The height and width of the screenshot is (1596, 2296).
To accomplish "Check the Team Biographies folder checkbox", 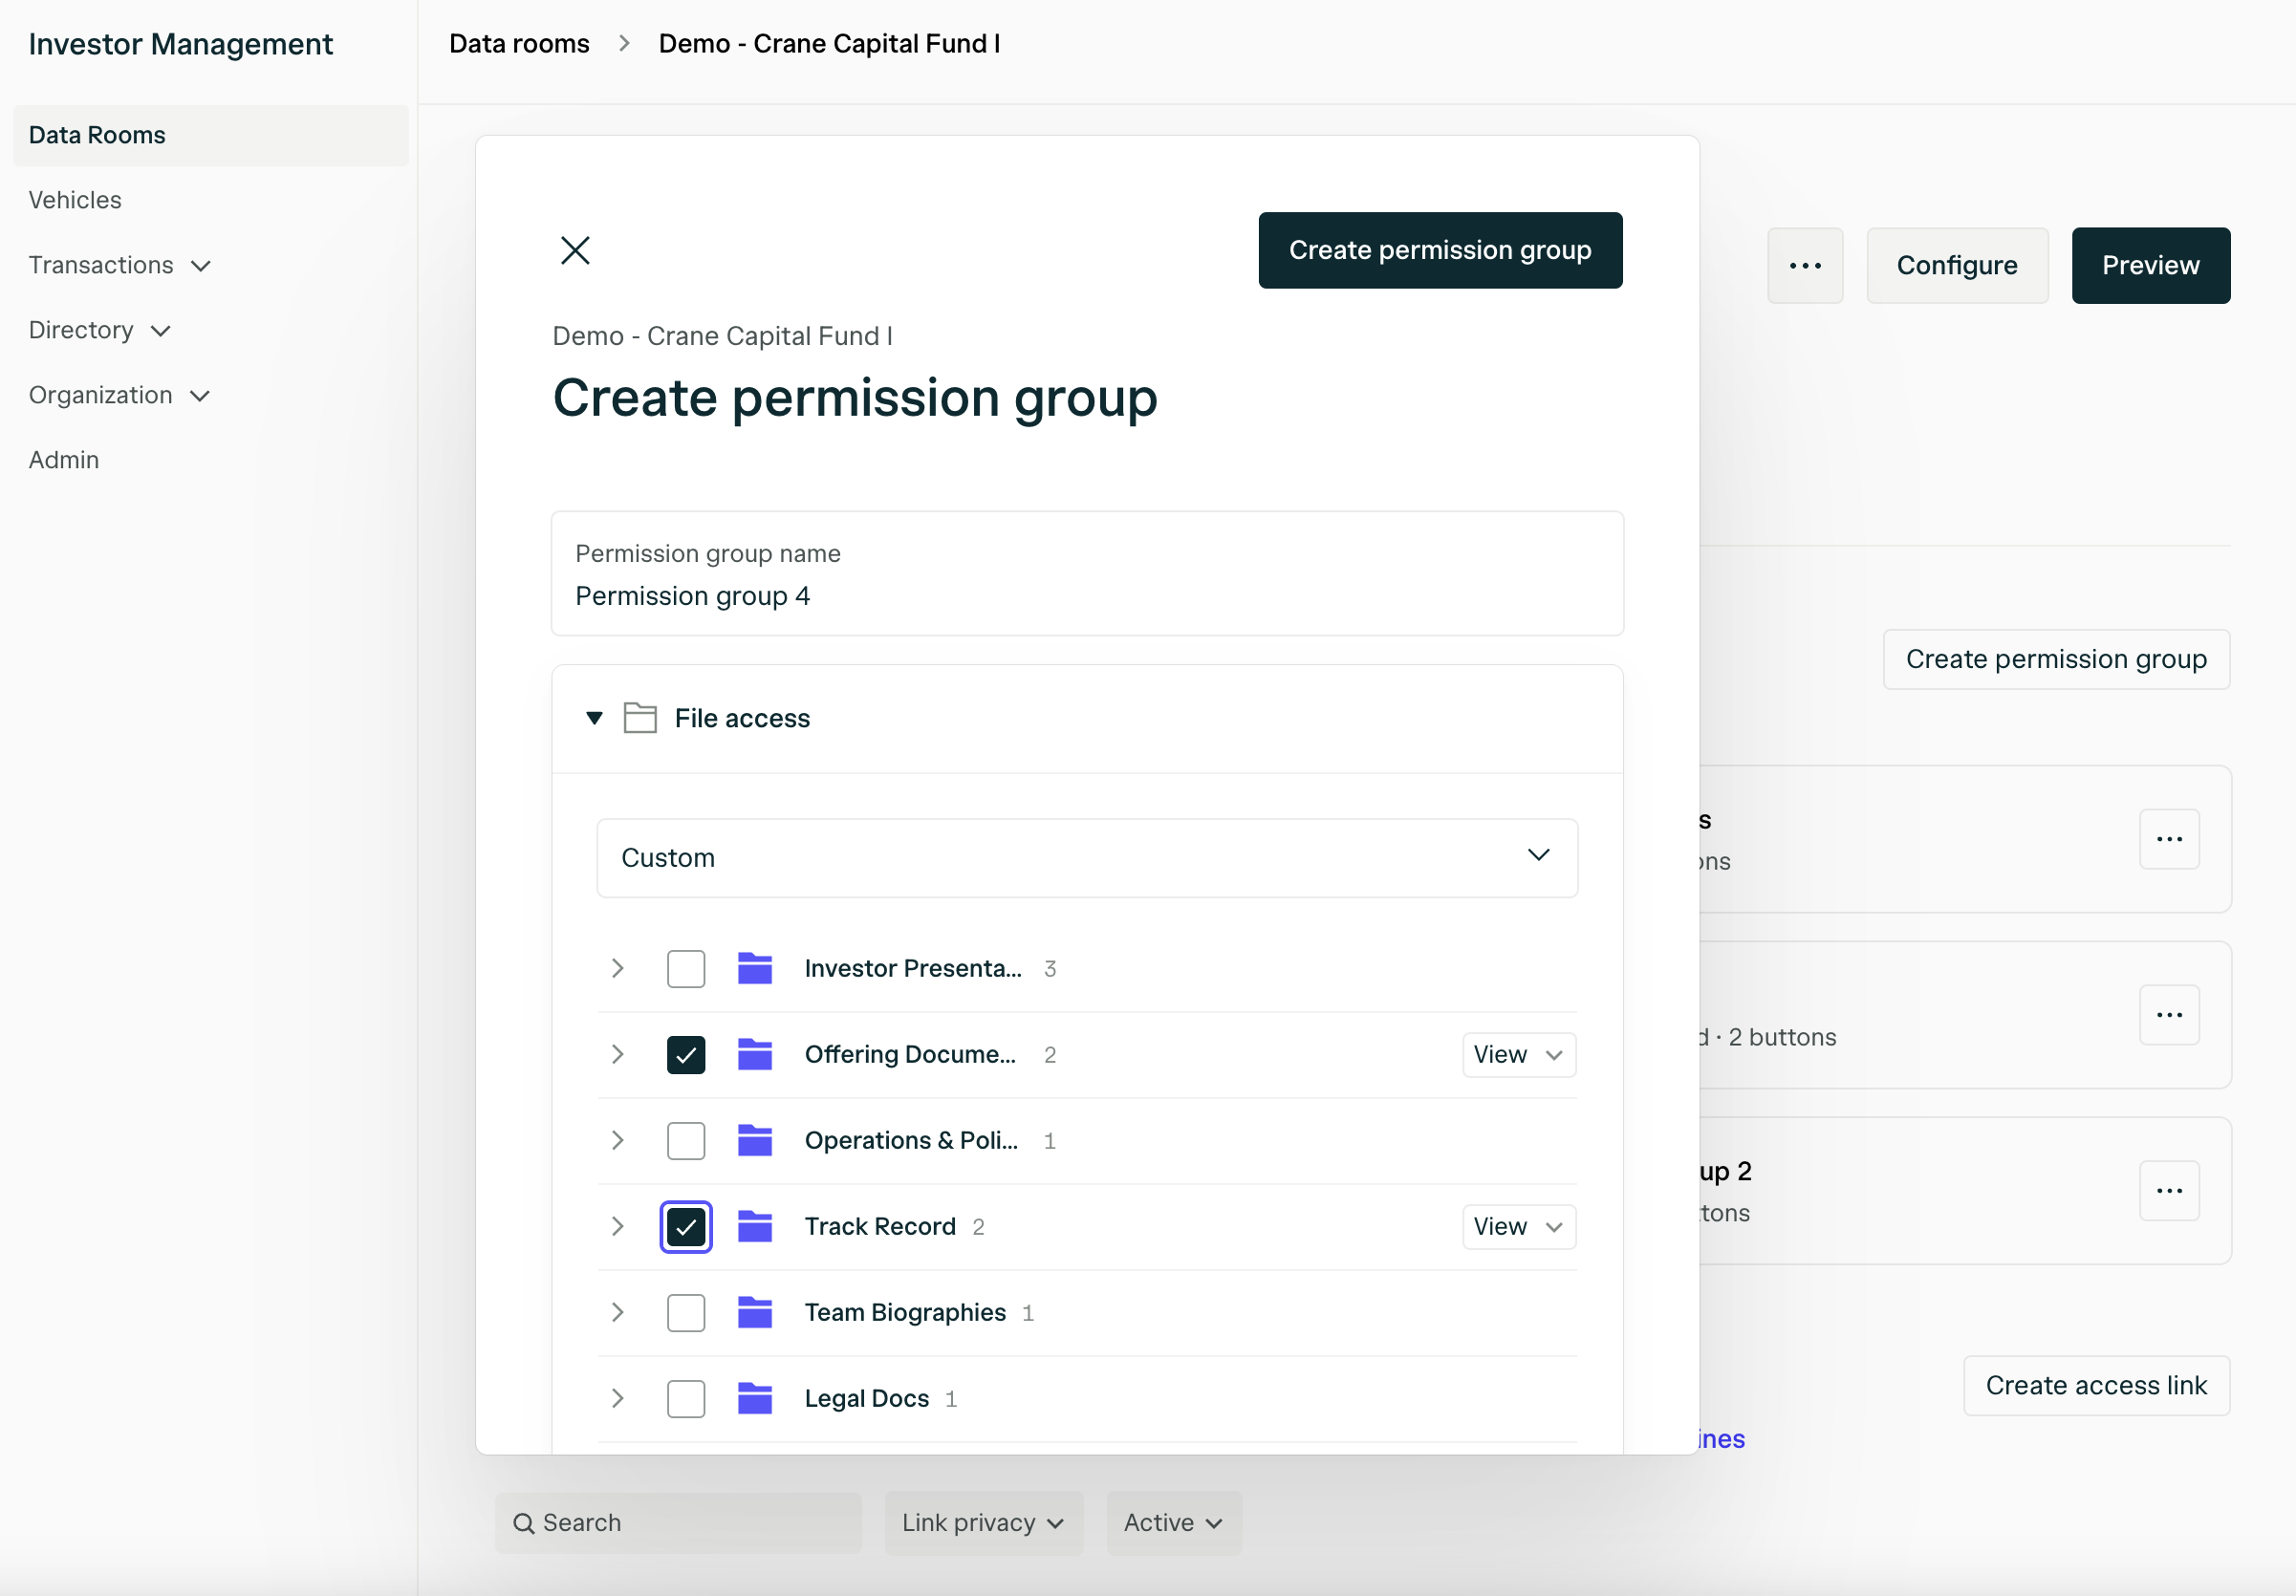I will (686, 1312).
